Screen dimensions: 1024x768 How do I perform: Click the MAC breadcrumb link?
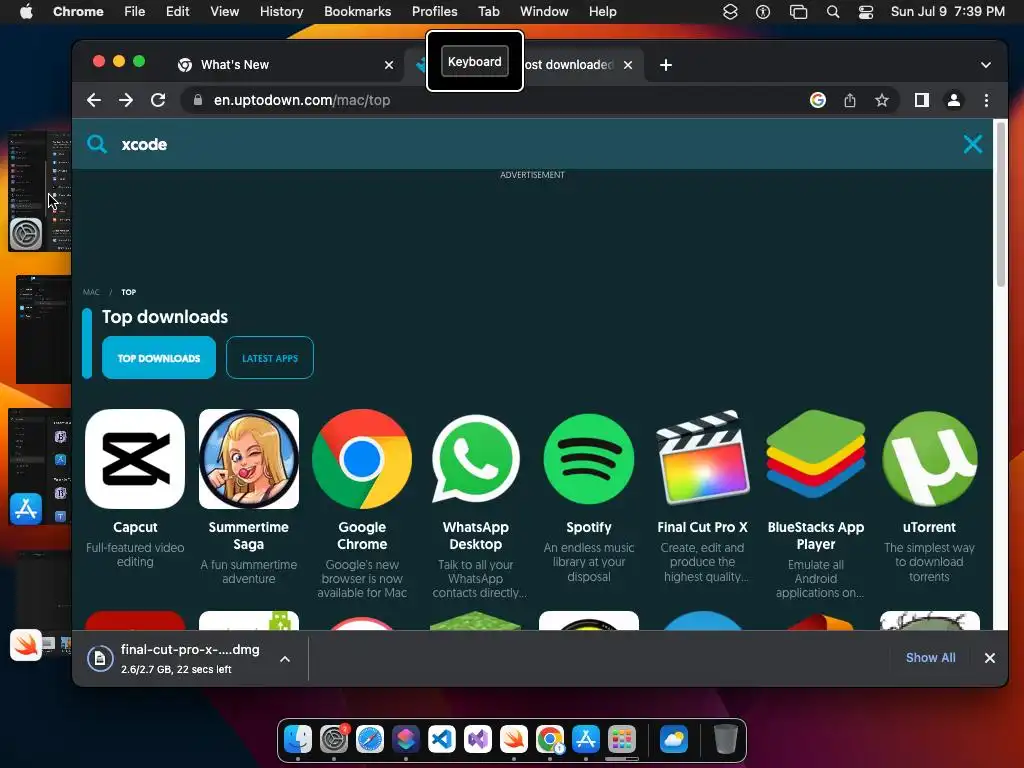click(91, 292)
